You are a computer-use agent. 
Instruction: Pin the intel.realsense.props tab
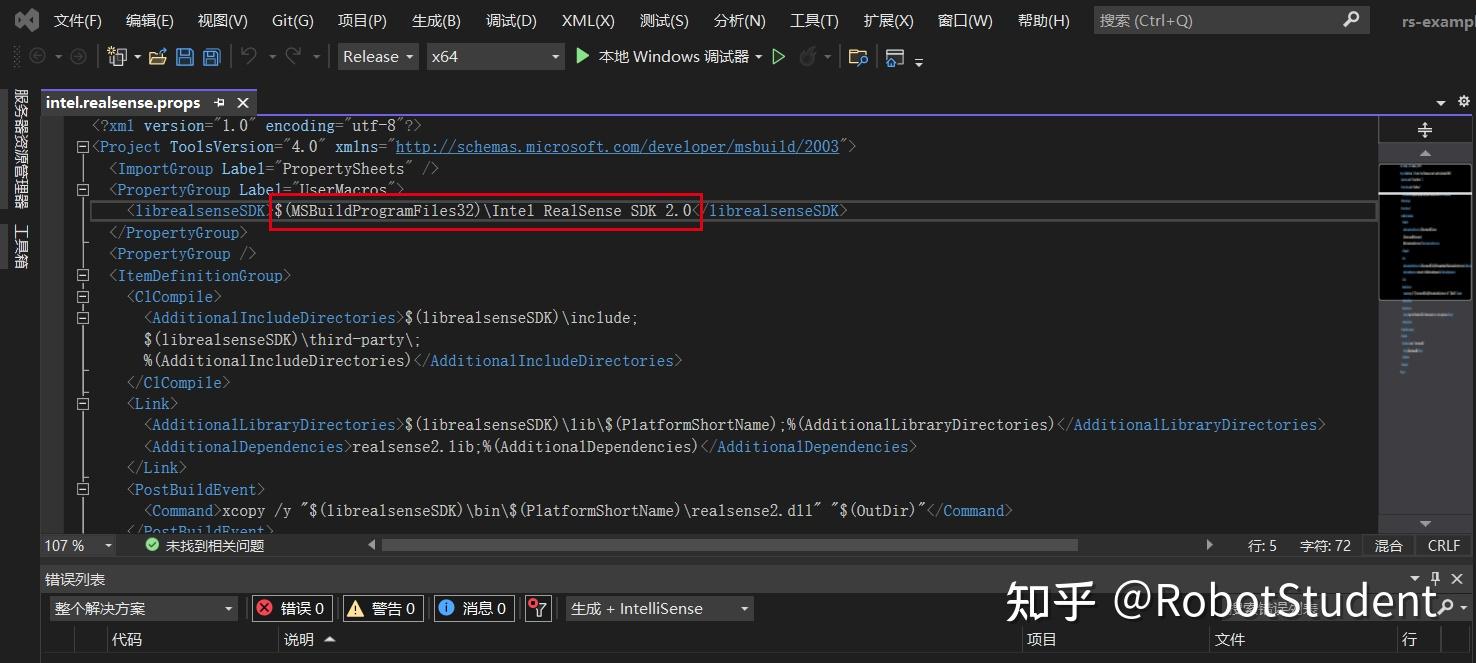point(219,102)
